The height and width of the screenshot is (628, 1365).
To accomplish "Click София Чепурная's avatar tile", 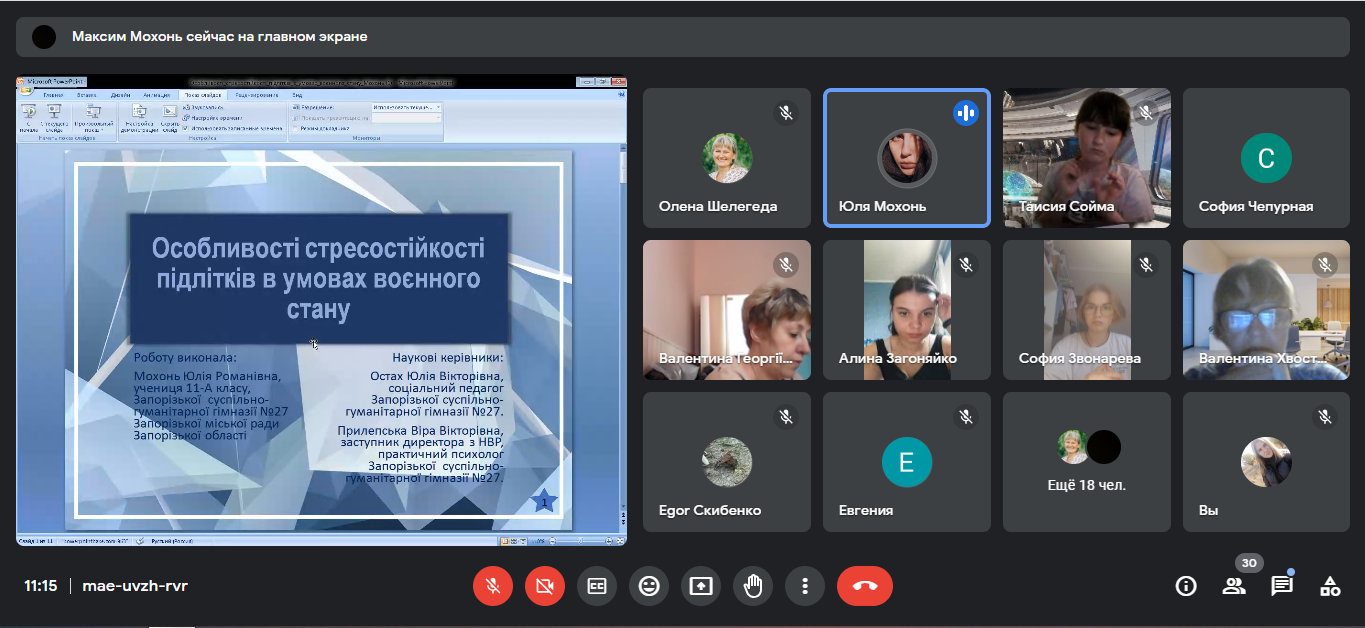I will pyautogui.click(x=1266, y=158).
